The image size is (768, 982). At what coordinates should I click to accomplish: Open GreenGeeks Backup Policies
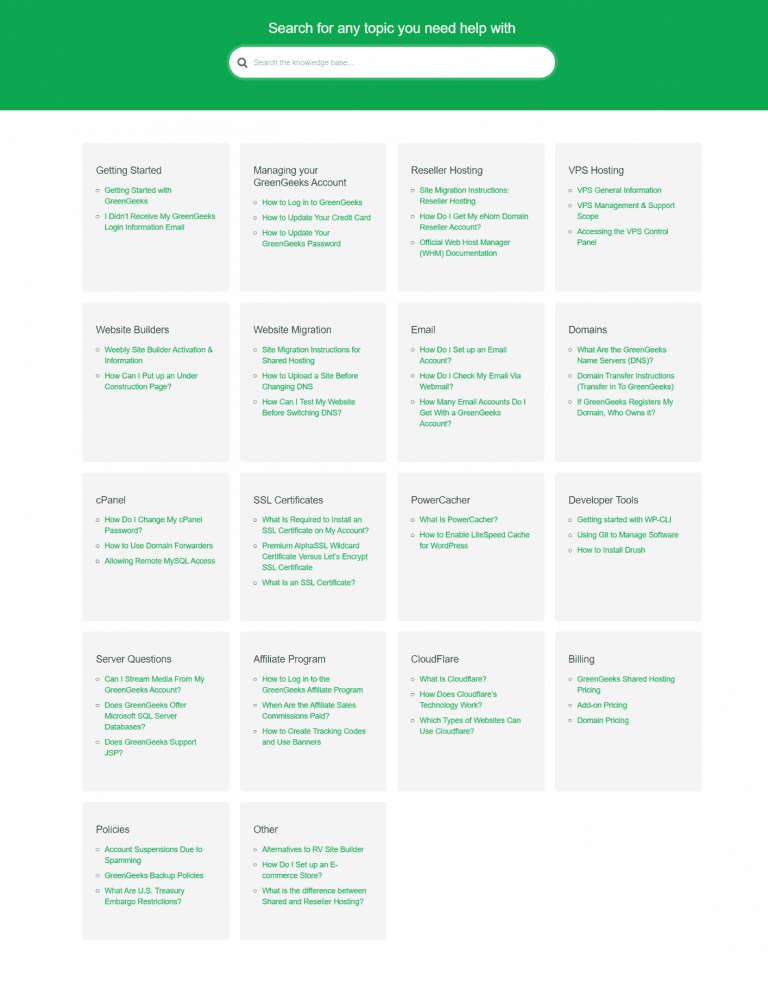click(154, 876)
